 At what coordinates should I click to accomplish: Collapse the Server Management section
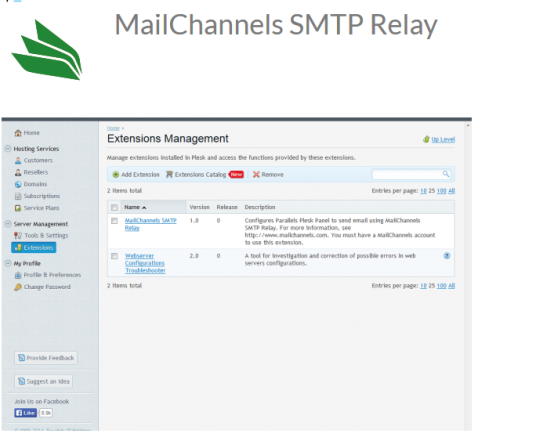coord(8,224)
